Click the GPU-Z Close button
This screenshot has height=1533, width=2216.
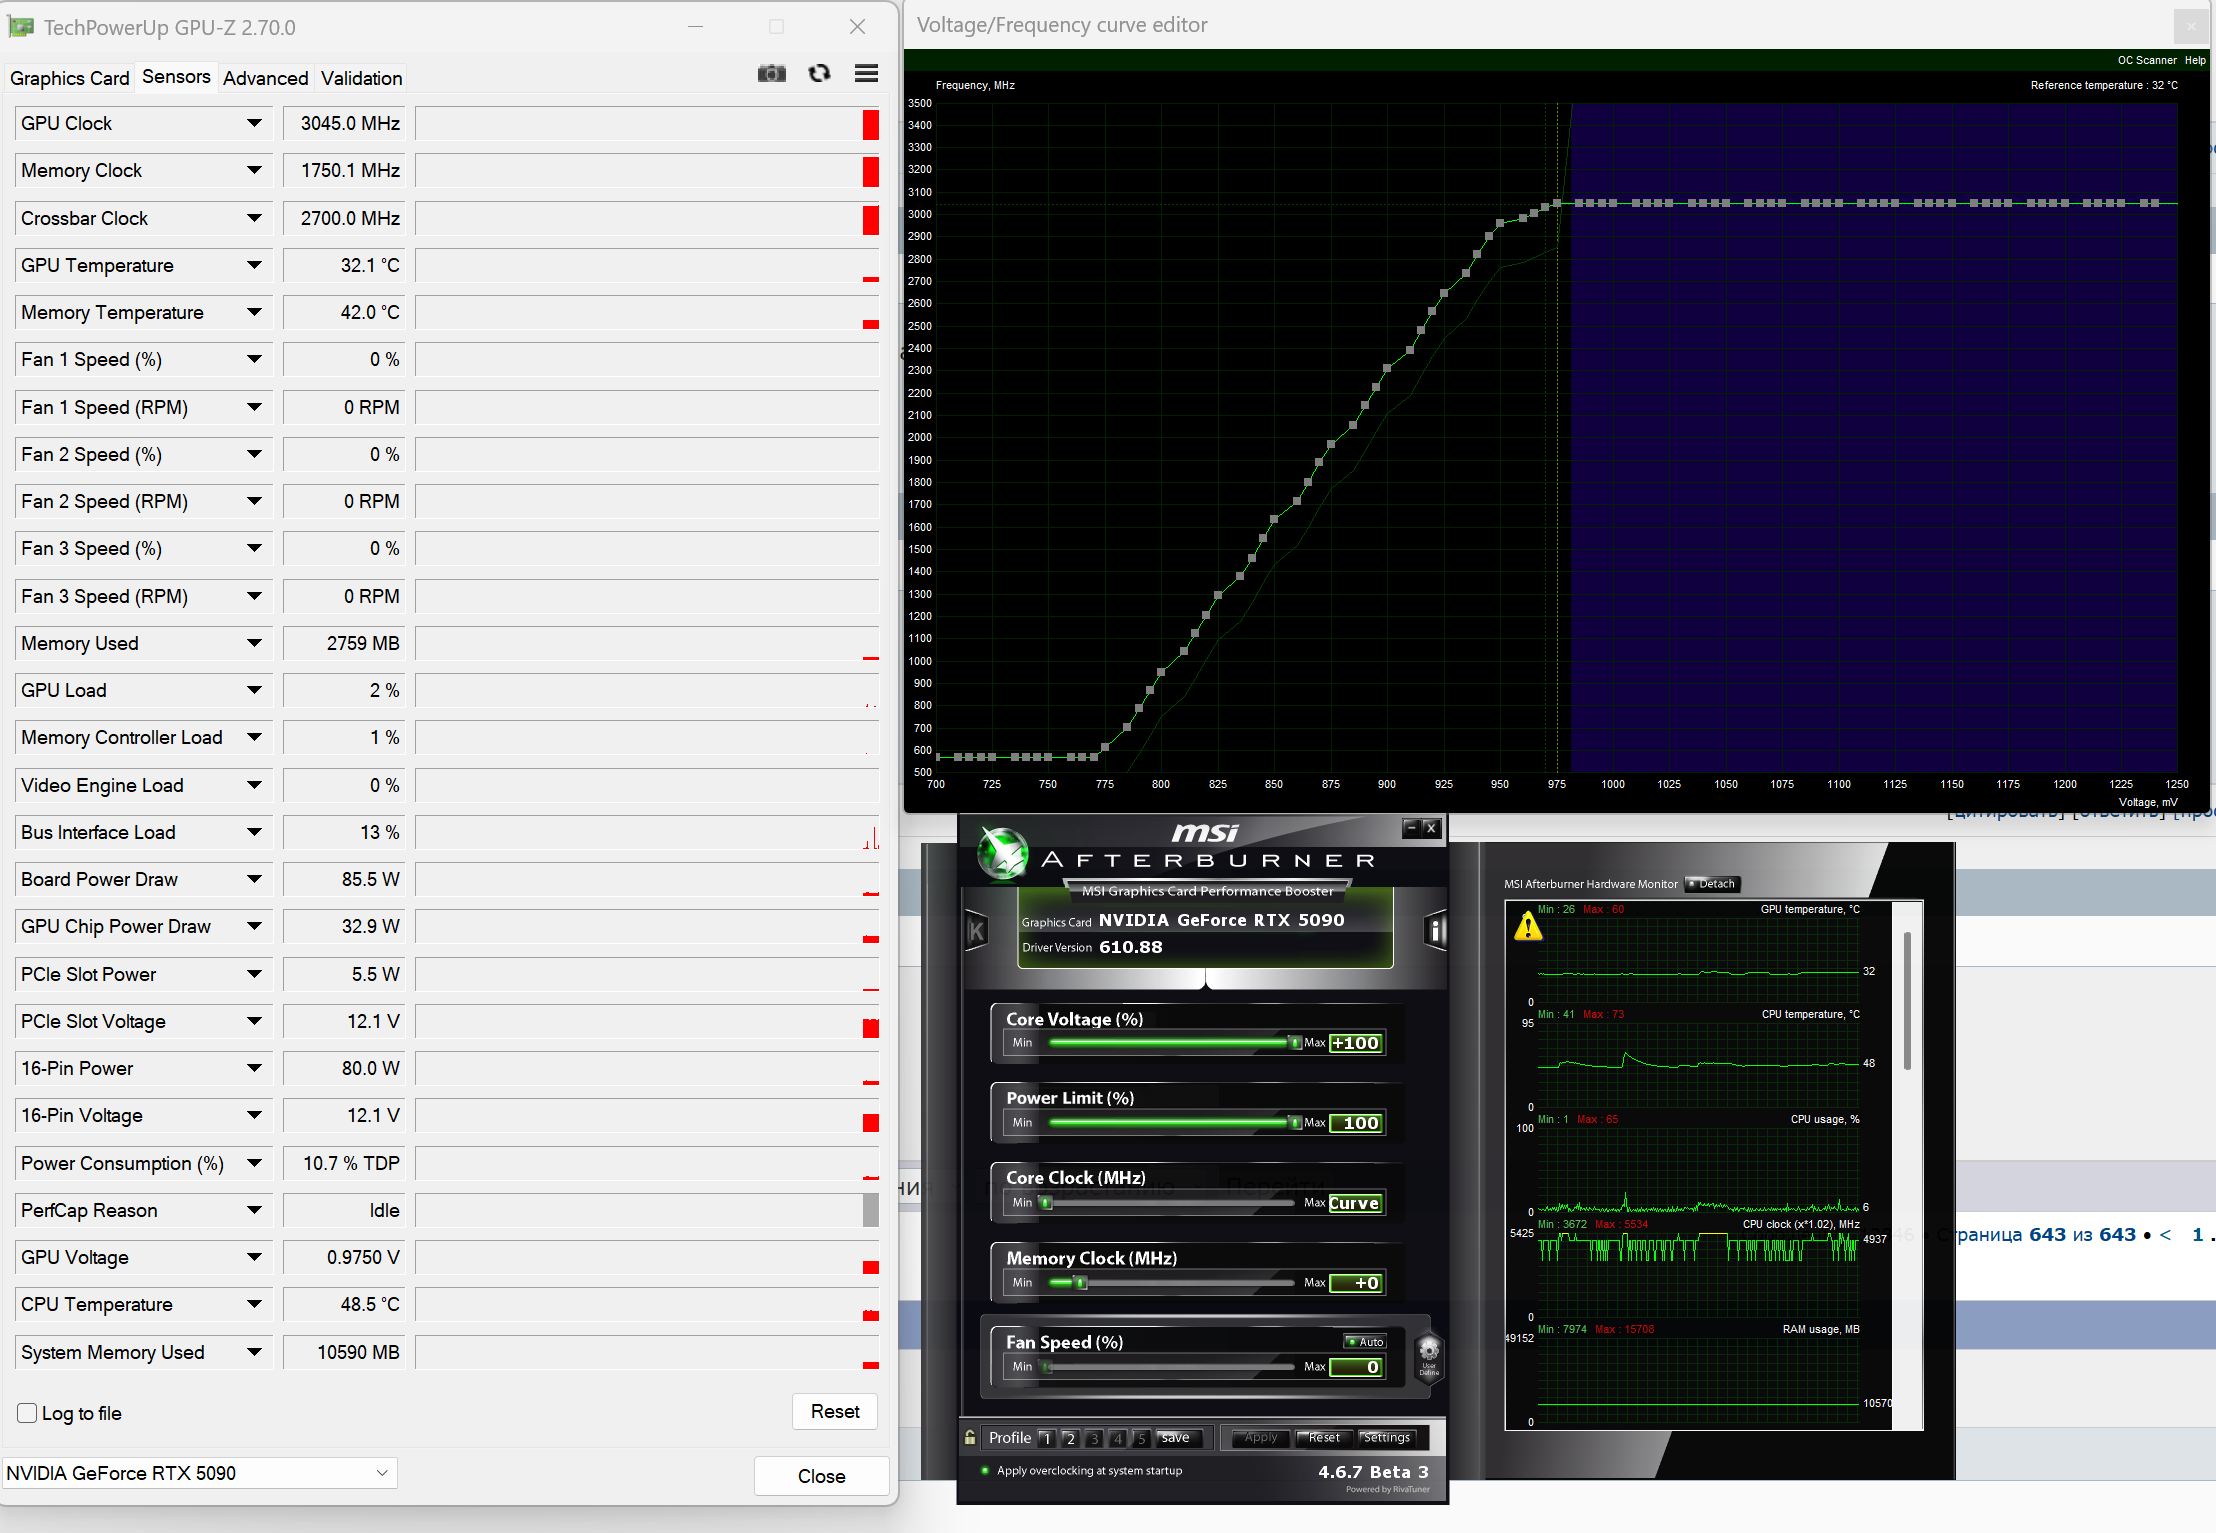pyautogui.click(x=821, y=1476)
